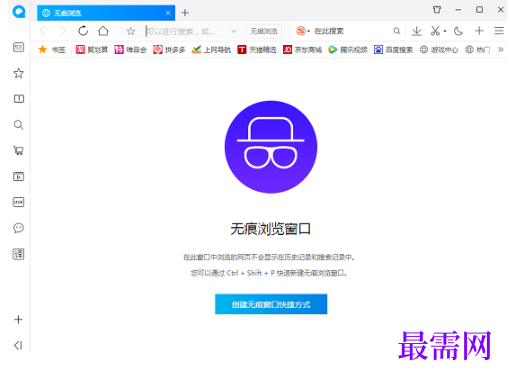This screenshot has width=510, height=377.
Task: Open the 拼多多 bookmark
Action: point(169,50)
